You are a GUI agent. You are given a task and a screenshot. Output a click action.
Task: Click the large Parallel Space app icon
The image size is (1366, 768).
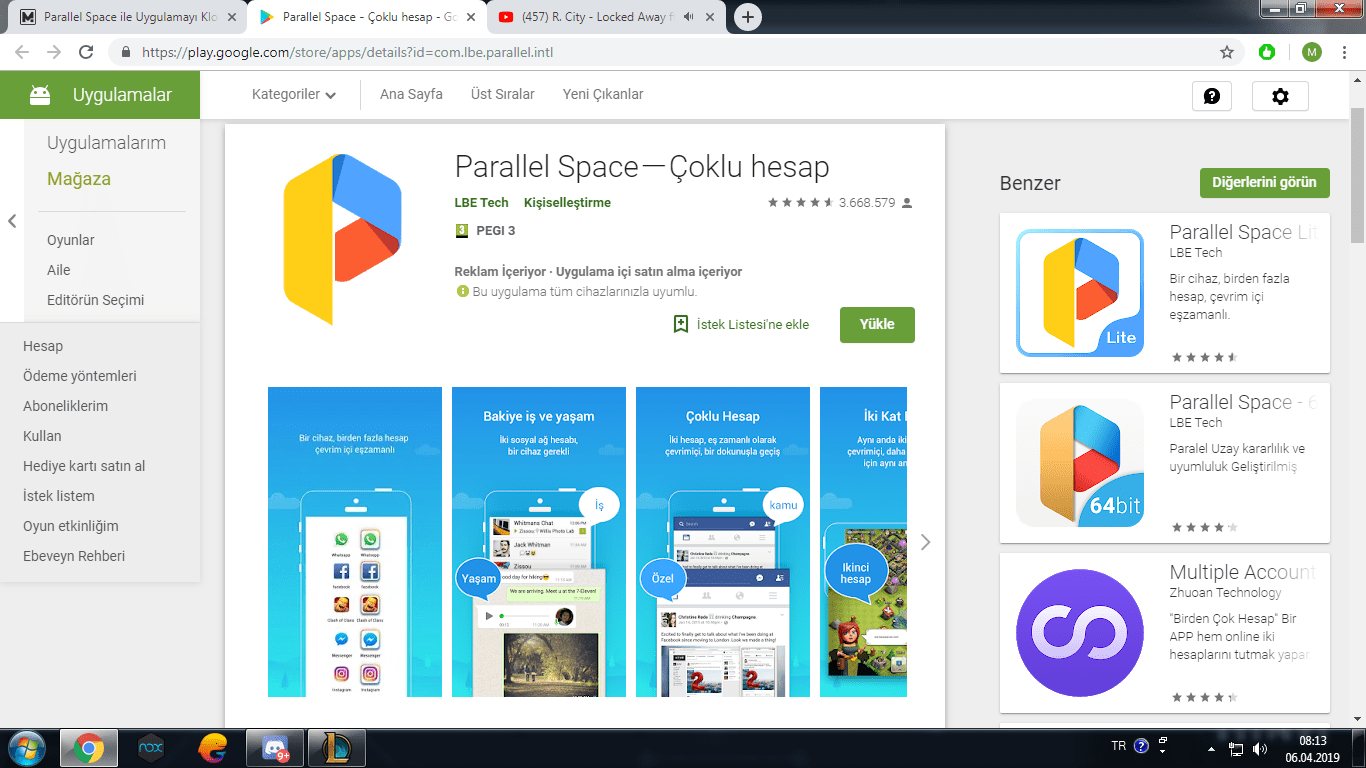tap(342, 240)
